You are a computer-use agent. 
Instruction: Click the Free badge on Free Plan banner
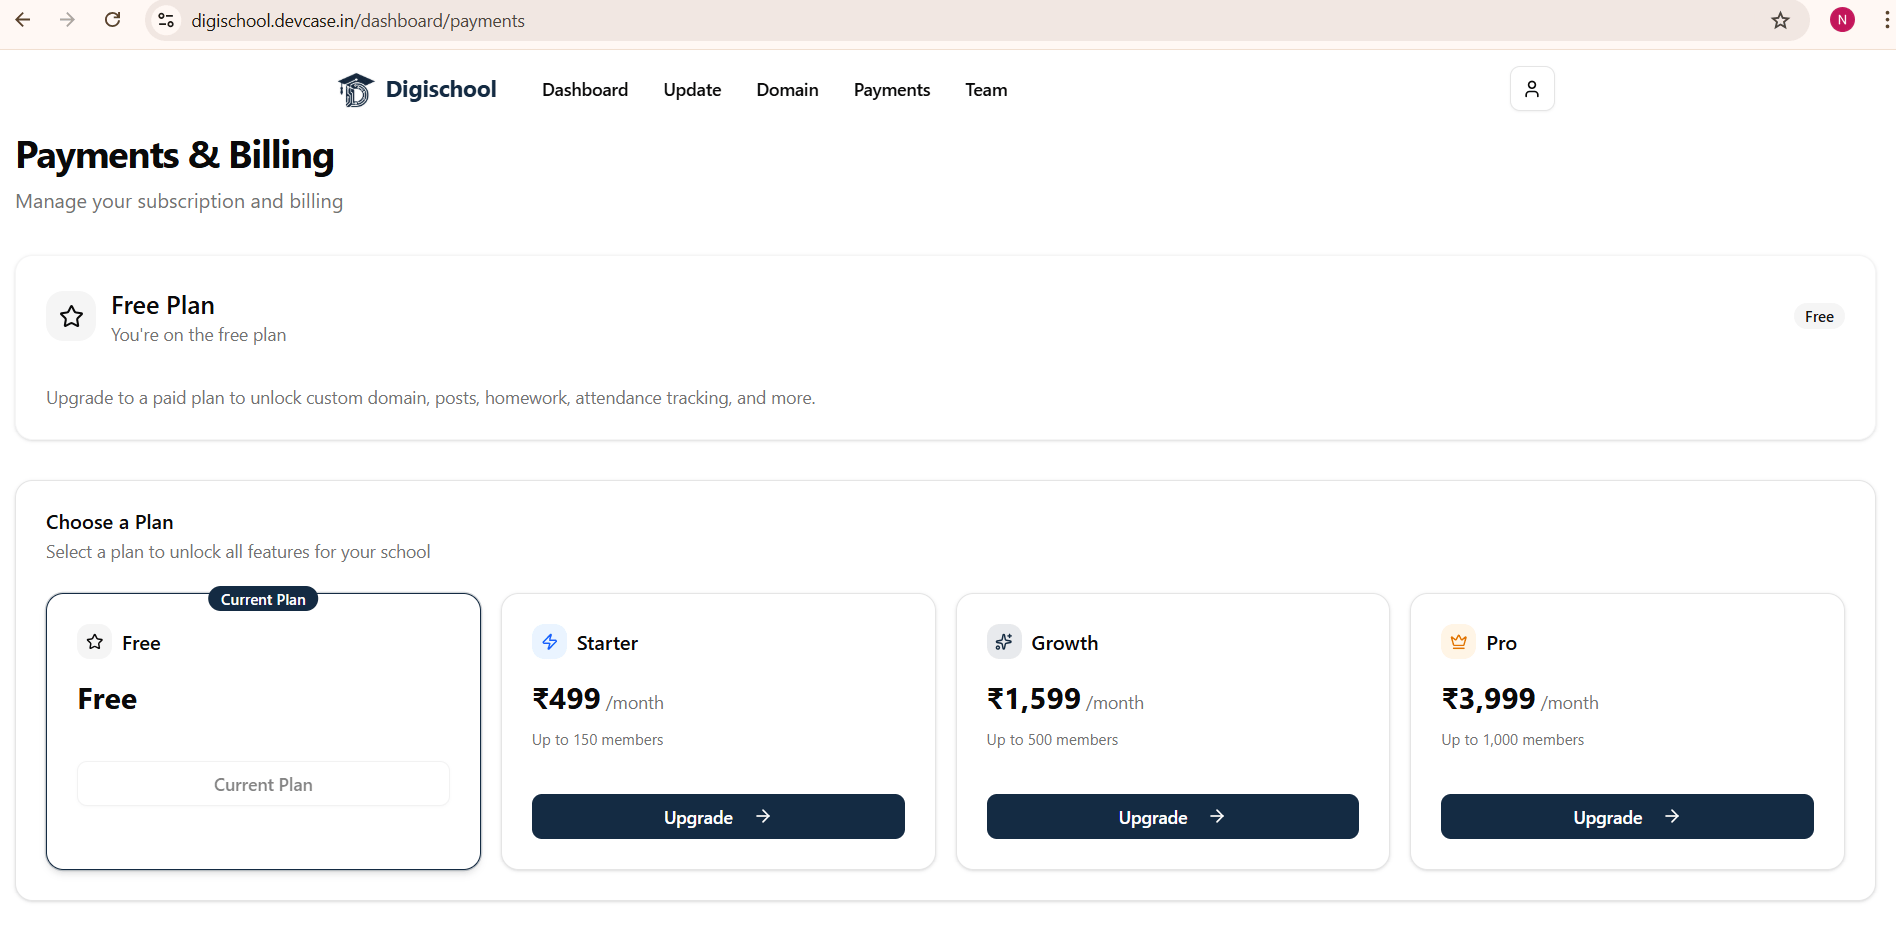(x=1819, y=316)
